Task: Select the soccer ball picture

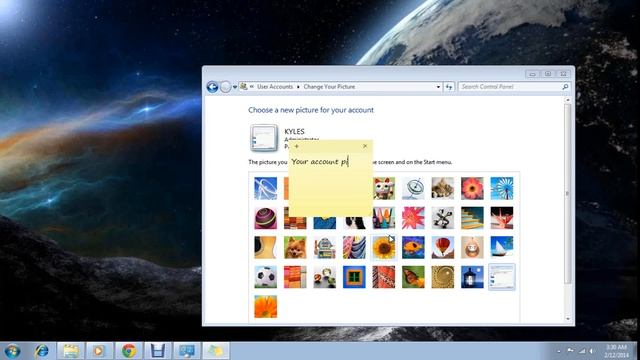Action: 265,277
